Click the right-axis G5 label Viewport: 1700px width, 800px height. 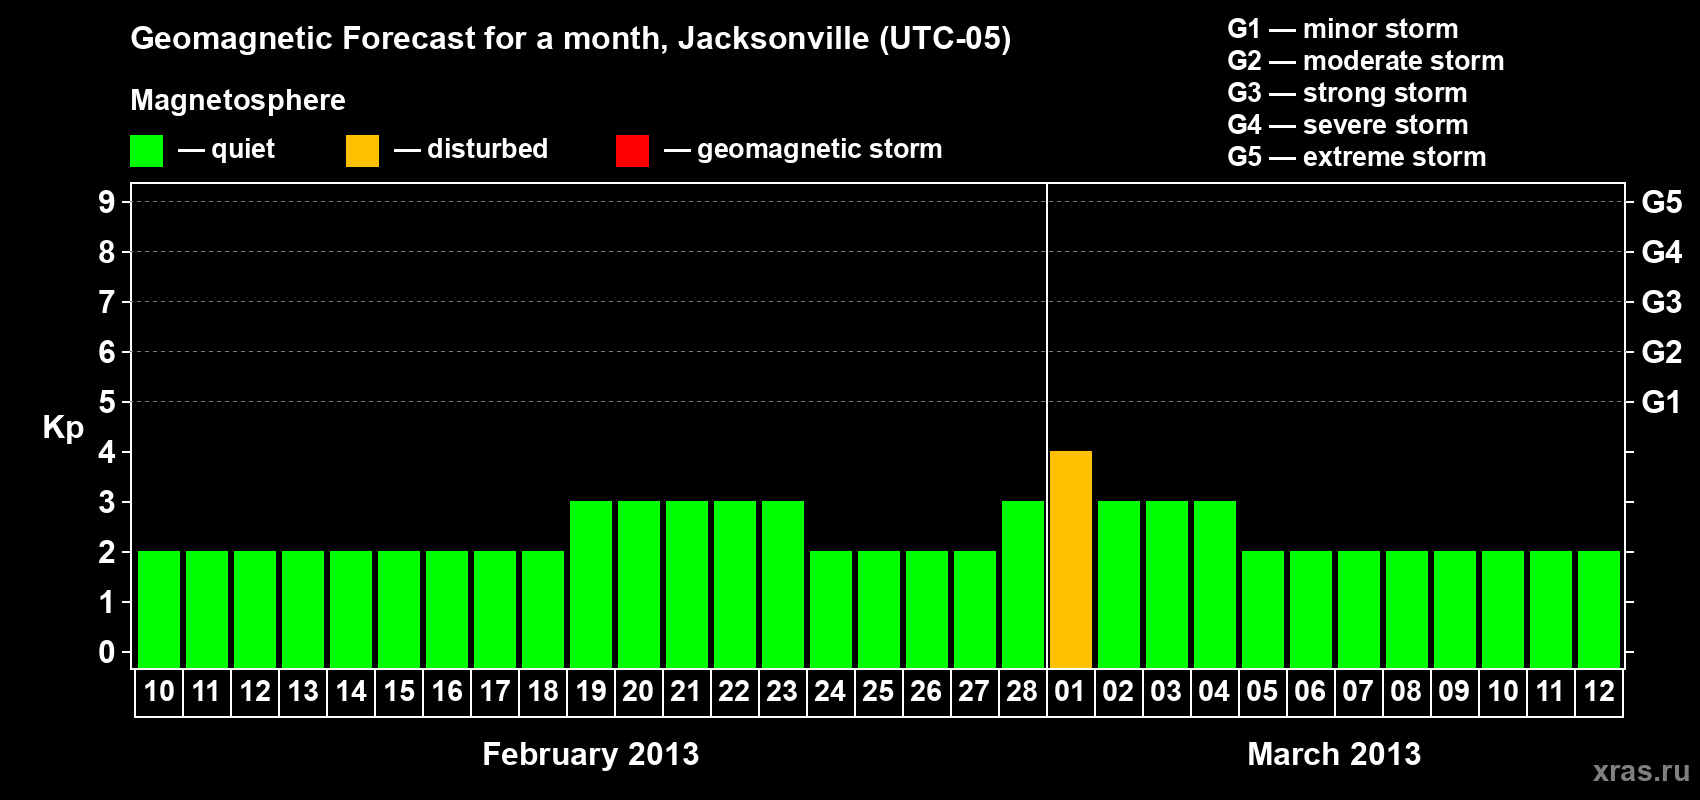[1661, 202]
